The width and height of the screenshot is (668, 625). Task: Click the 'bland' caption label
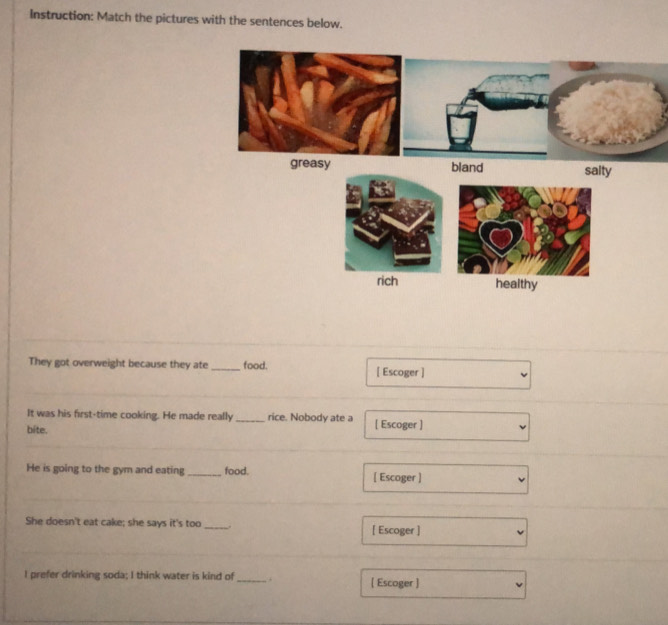467,167
